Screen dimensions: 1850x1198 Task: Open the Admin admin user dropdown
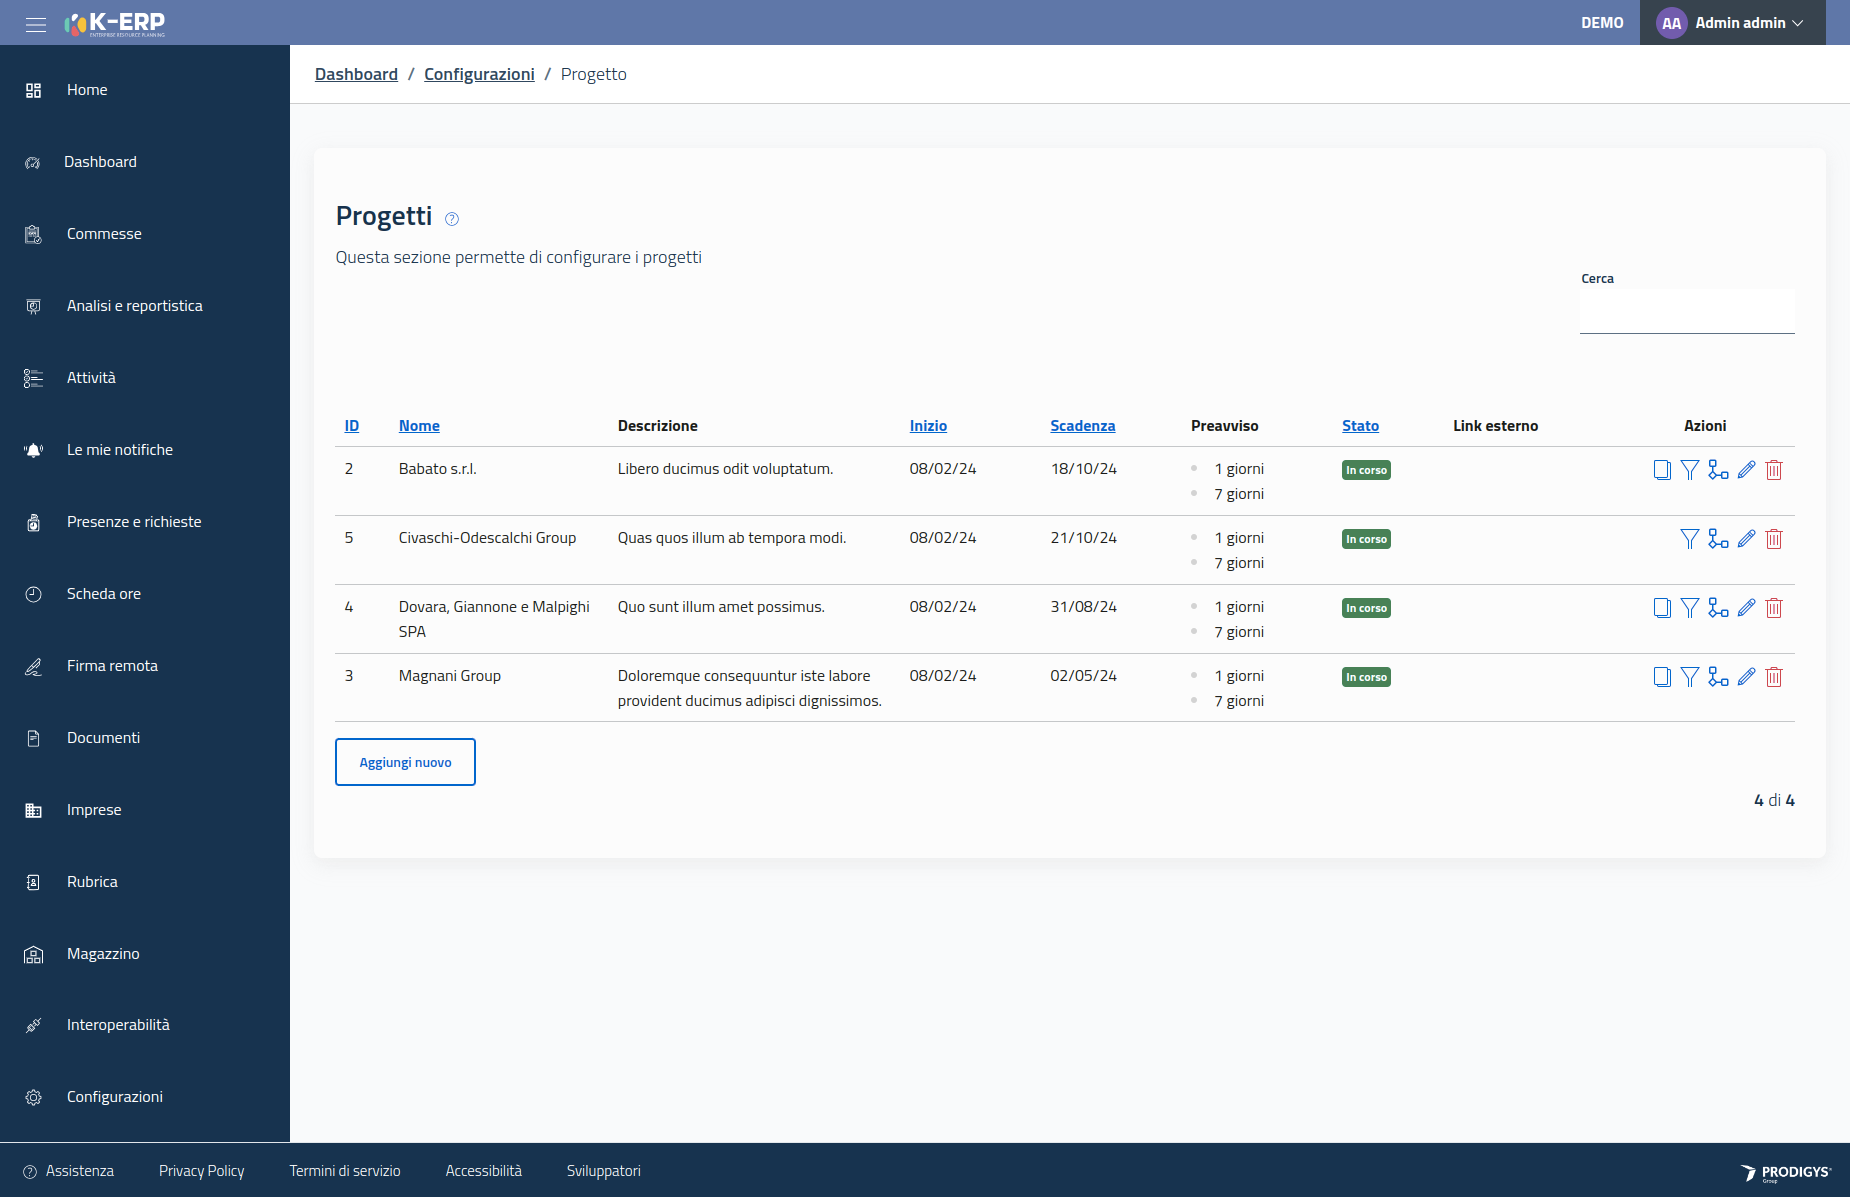1732,23
